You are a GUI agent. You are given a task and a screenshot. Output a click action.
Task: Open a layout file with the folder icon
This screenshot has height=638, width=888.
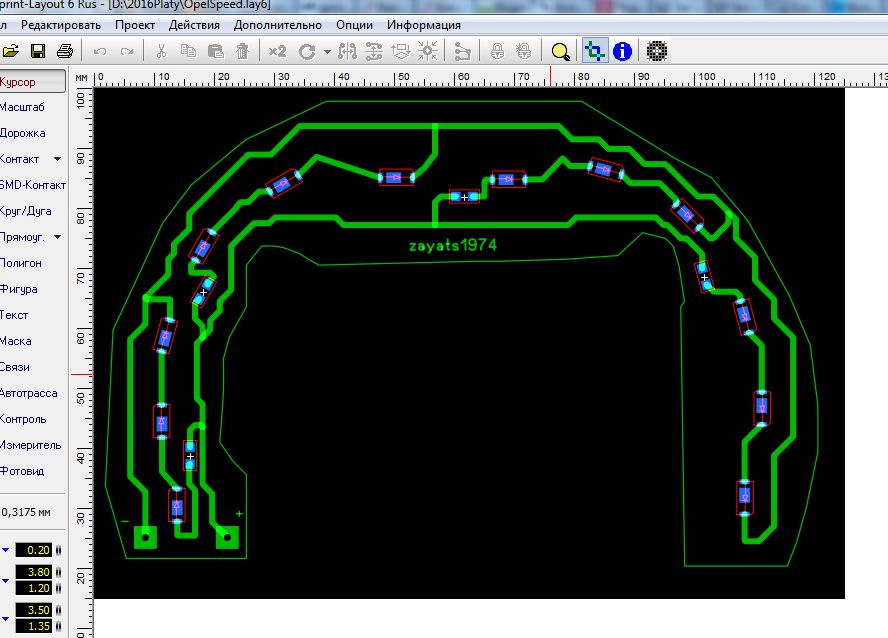click(10, 52)
